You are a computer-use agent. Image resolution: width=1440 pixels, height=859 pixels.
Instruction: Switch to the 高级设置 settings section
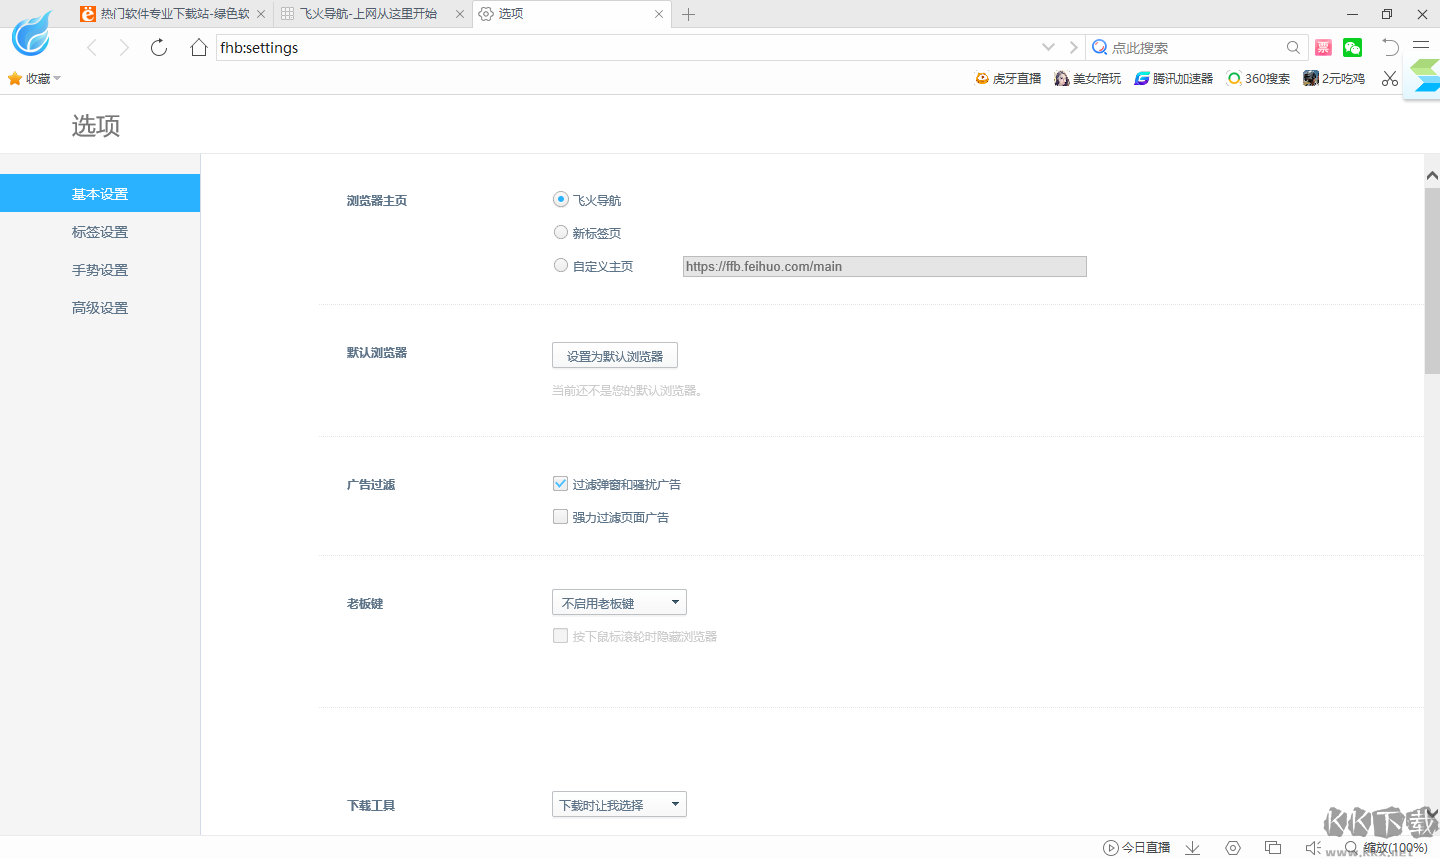(100, 307)
